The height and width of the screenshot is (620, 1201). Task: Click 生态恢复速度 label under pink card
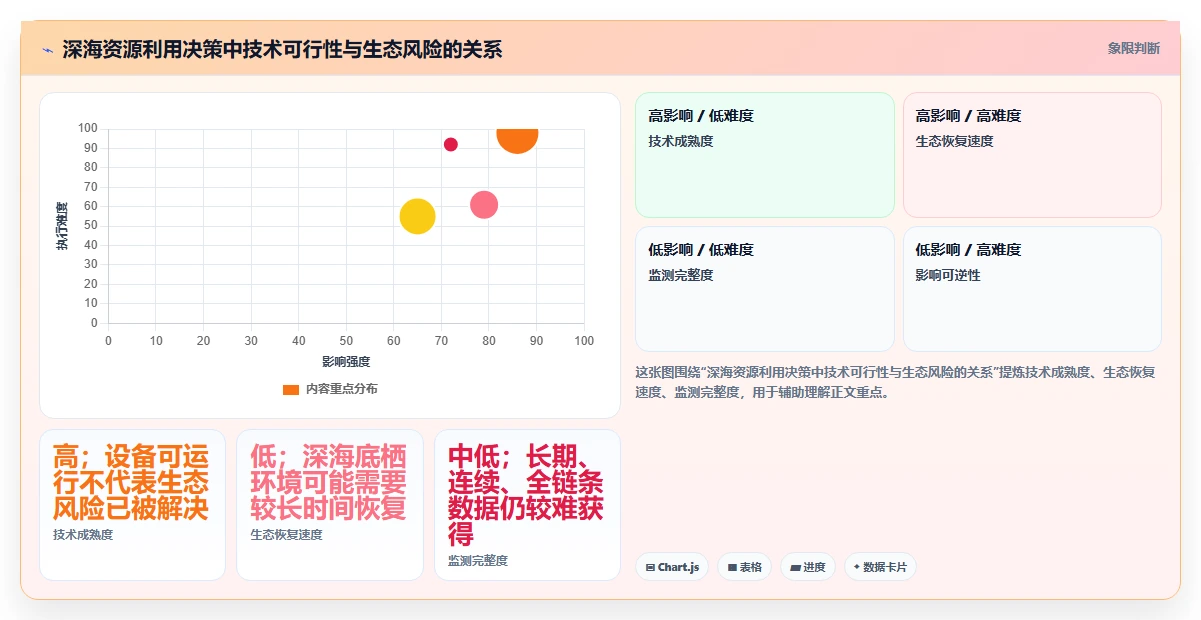(x=287, y=535)
